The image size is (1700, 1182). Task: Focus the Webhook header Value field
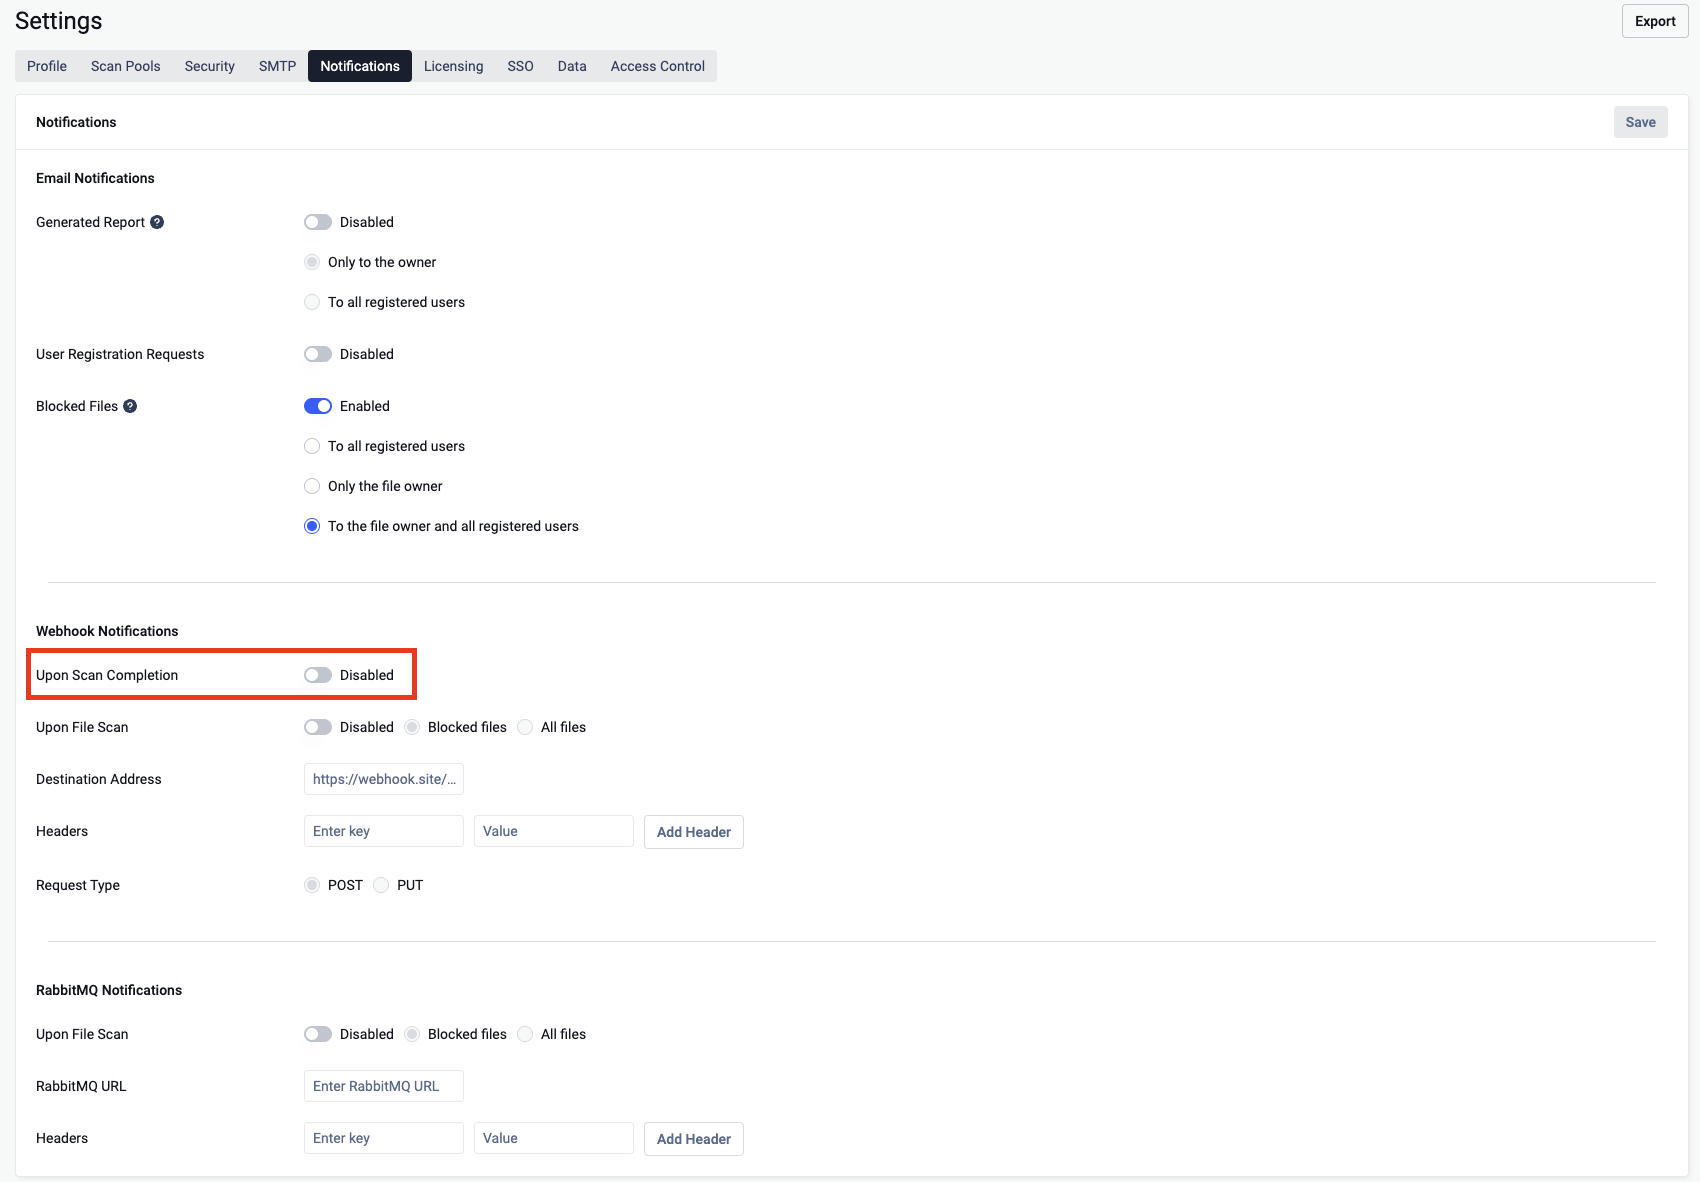coord(554,831)
